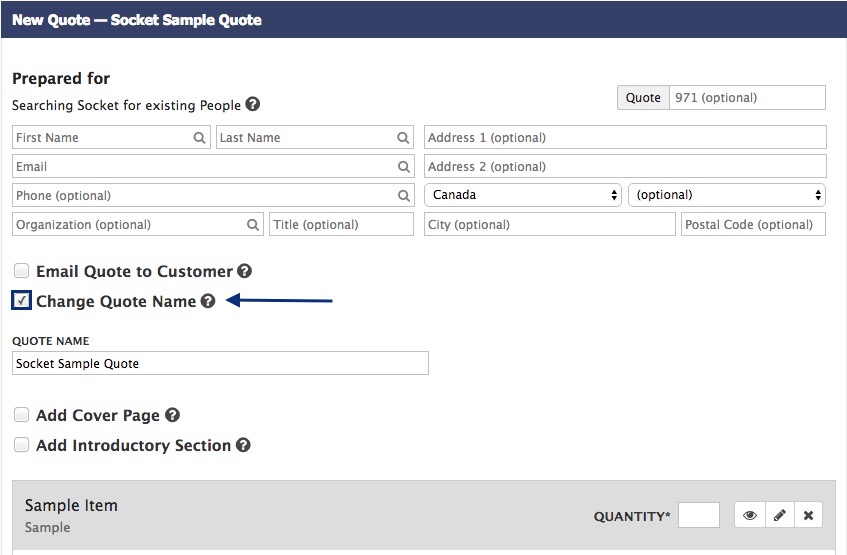
Task: Click the Quote Name text field
Action: point(220,363)
